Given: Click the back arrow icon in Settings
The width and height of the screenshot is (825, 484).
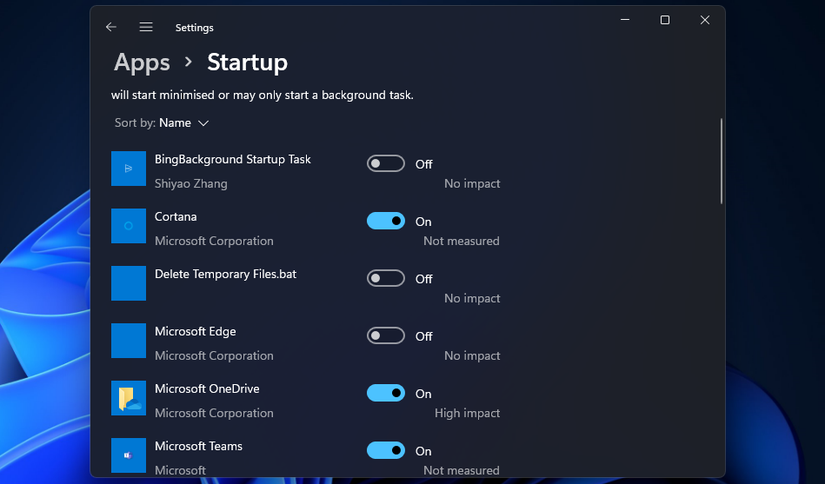Looking at the screenshot, I should click(x=111, y=27).
